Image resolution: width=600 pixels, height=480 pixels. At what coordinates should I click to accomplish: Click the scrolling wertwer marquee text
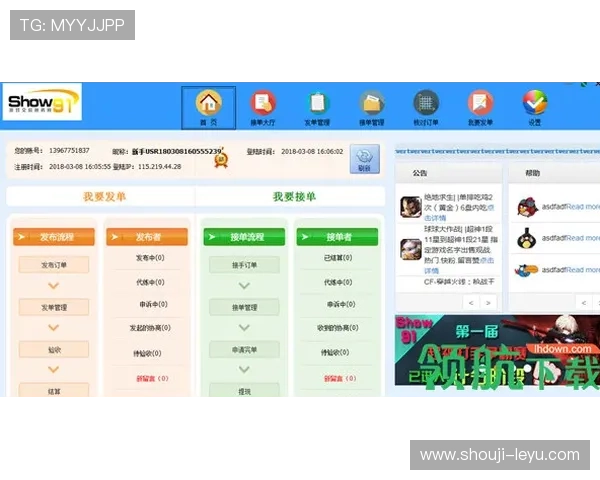[497, 151]
